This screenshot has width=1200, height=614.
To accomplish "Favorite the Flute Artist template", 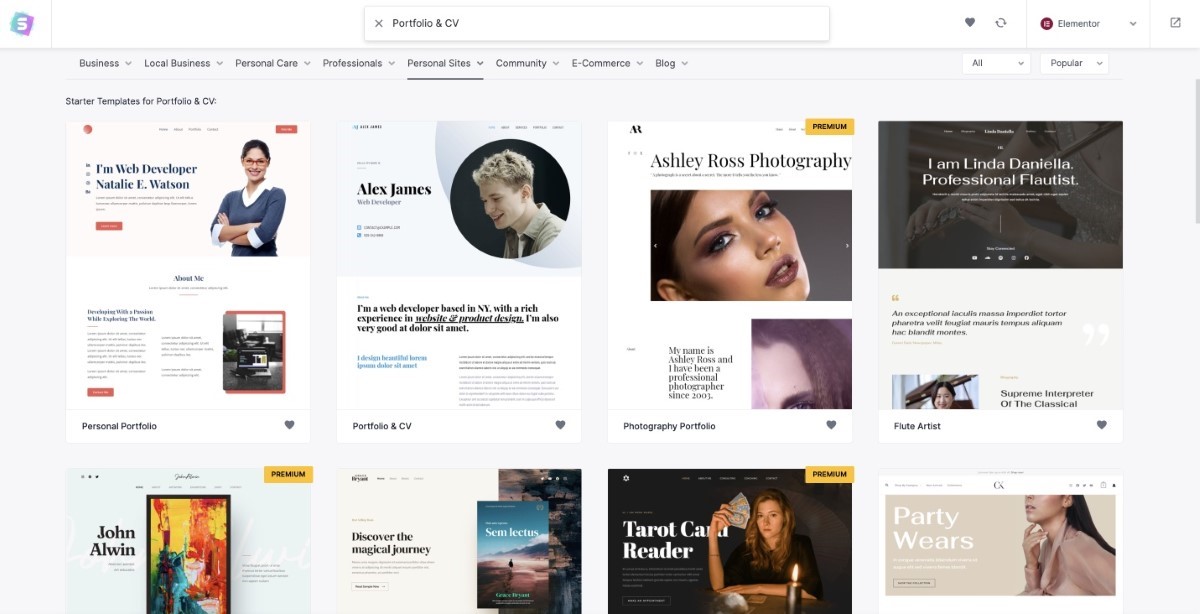I will [1102, 425].
